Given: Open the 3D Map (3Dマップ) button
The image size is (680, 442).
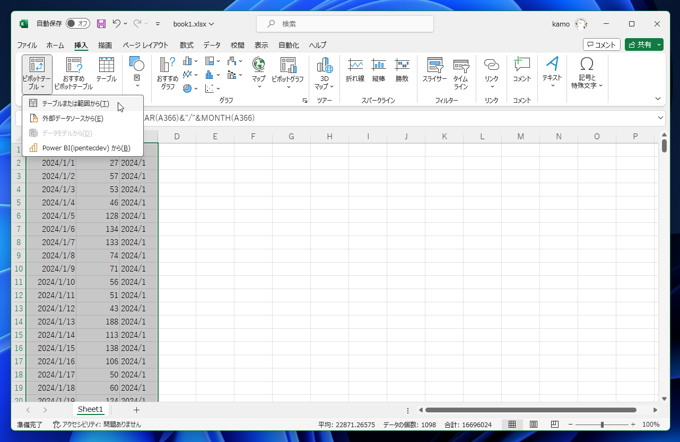Looking at the screenshot, I should point(324,73).
